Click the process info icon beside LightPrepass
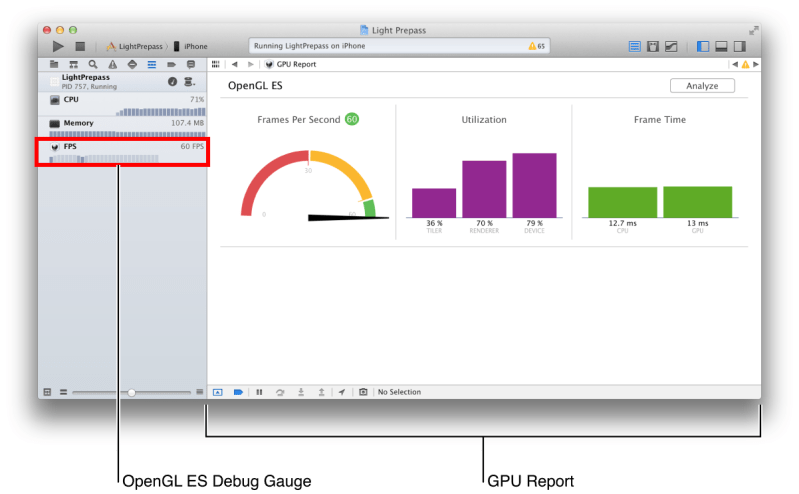This screenshot has width=799, height=494. coord(172,82)
